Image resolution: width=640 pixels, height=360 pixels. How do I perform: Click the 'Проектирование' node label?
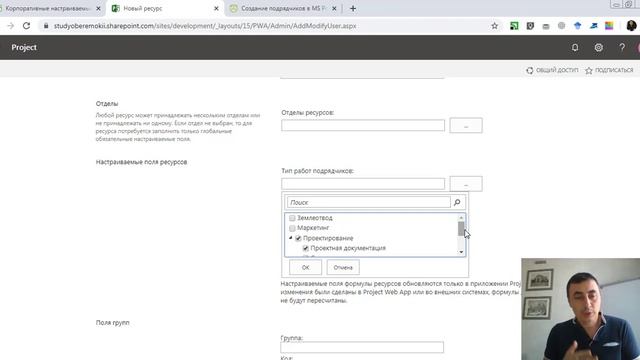click(x=328, y=238)
